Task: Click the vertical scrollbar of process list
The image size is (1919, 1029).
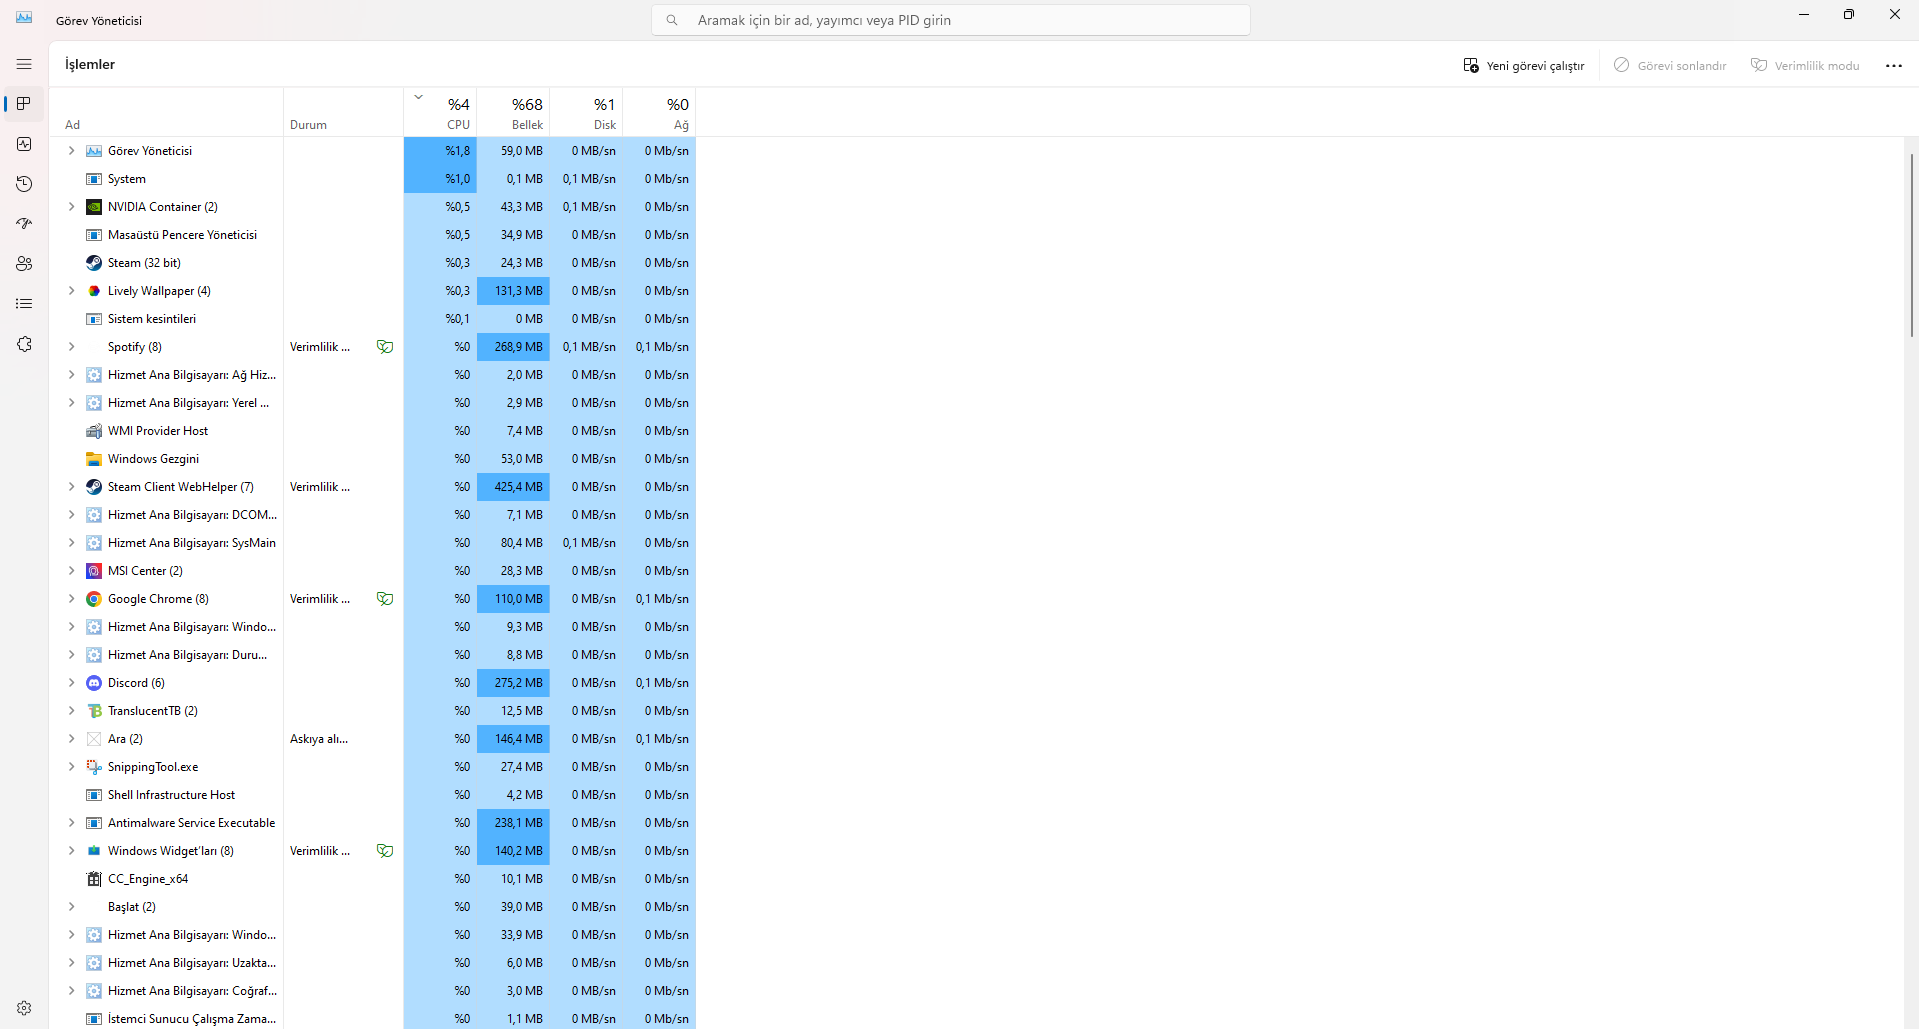Action: tap(1911, 245)
